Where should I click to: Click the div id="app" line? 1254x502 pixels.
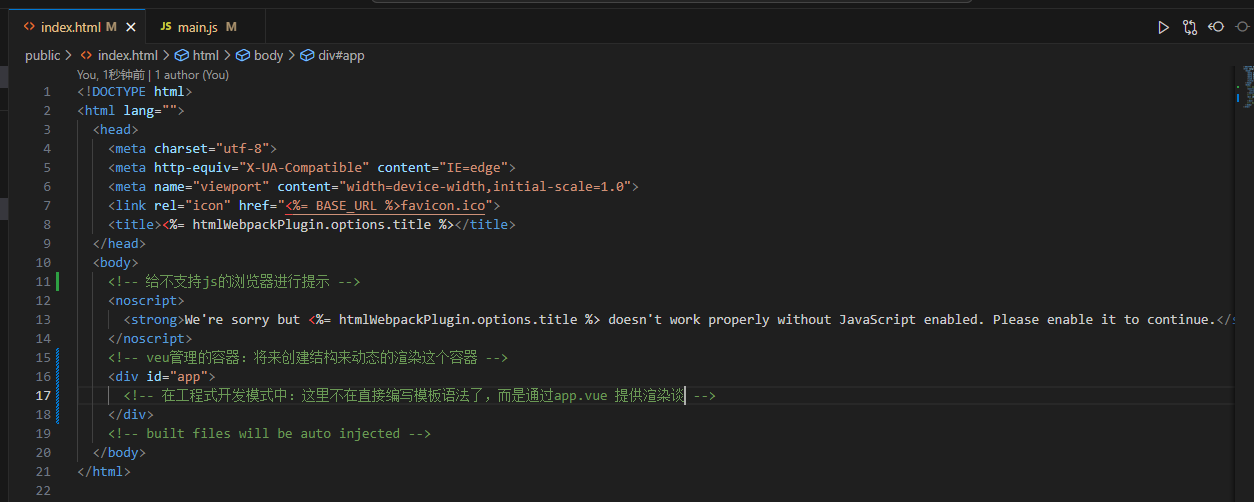(x=162, y=377)
